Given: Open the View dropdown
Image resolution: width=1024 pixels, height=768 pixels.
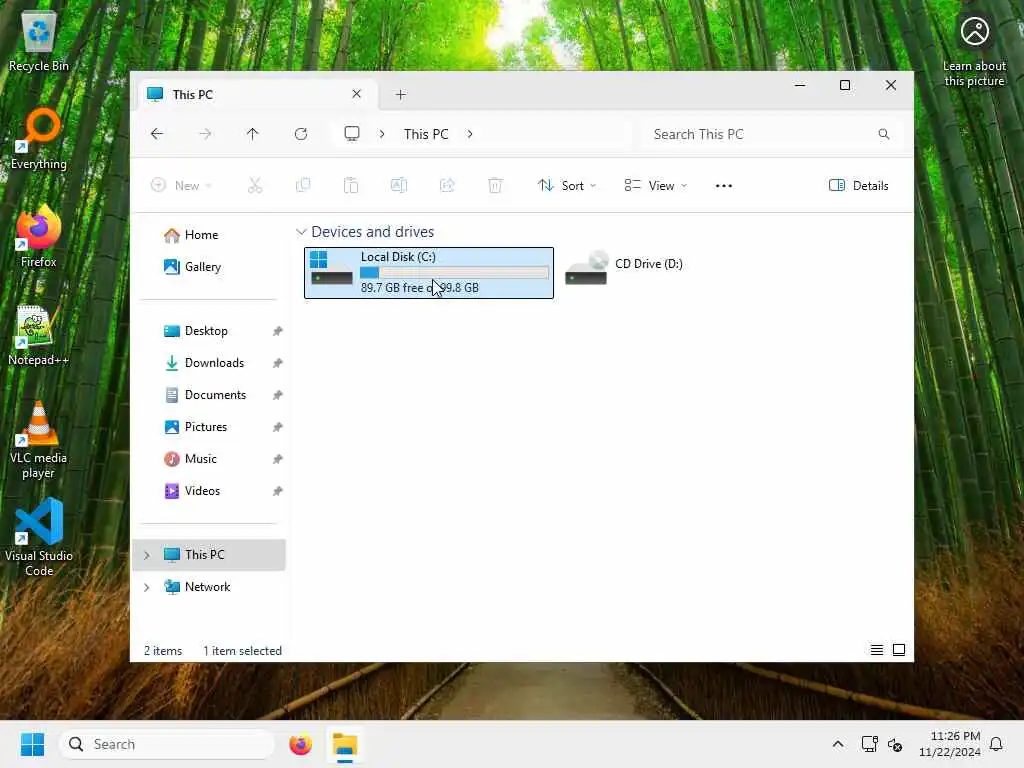Looking at the screenshot, I should tap(656, 185).
